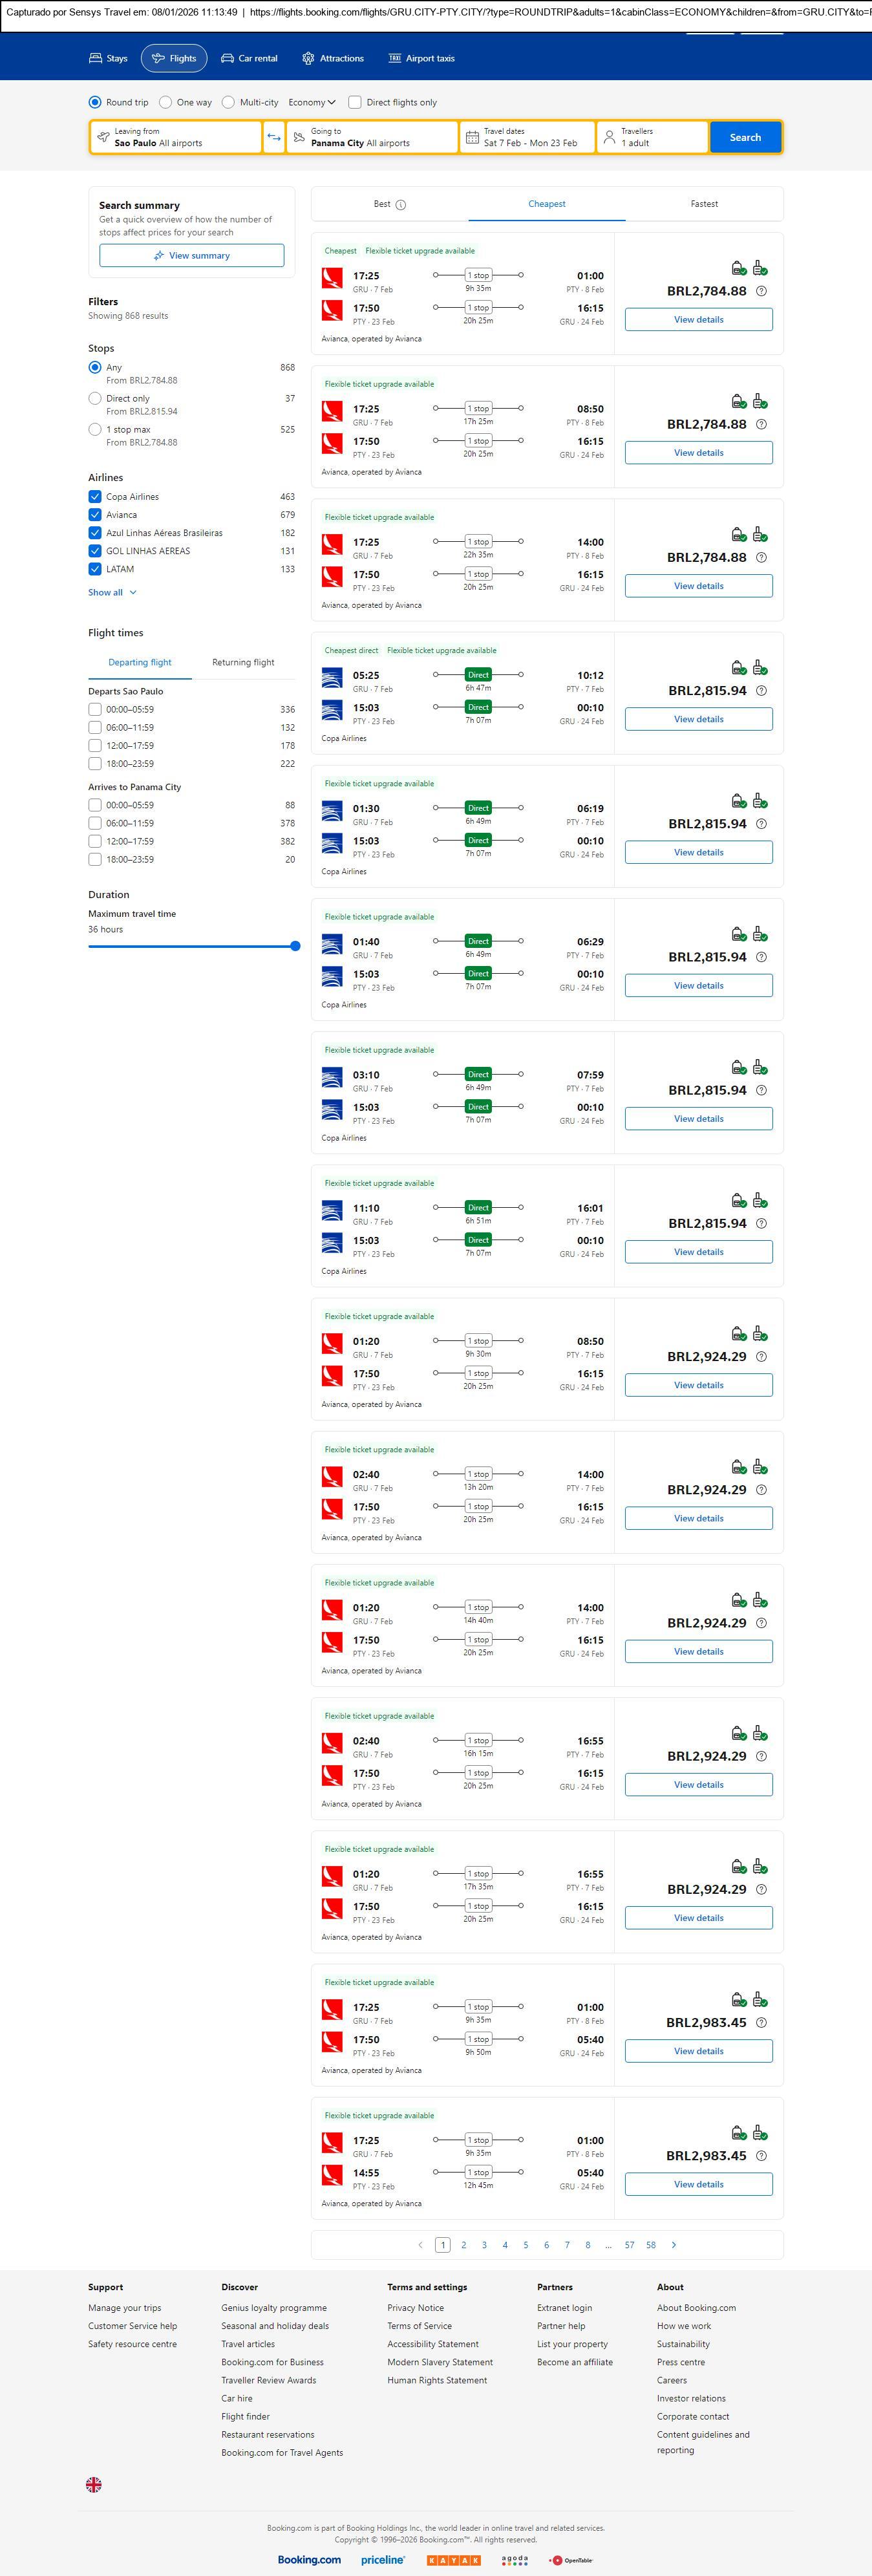Click the Maximum travel time slider handle
The width and height of the screenshot is (872, 2576).
tap(295, 946)
